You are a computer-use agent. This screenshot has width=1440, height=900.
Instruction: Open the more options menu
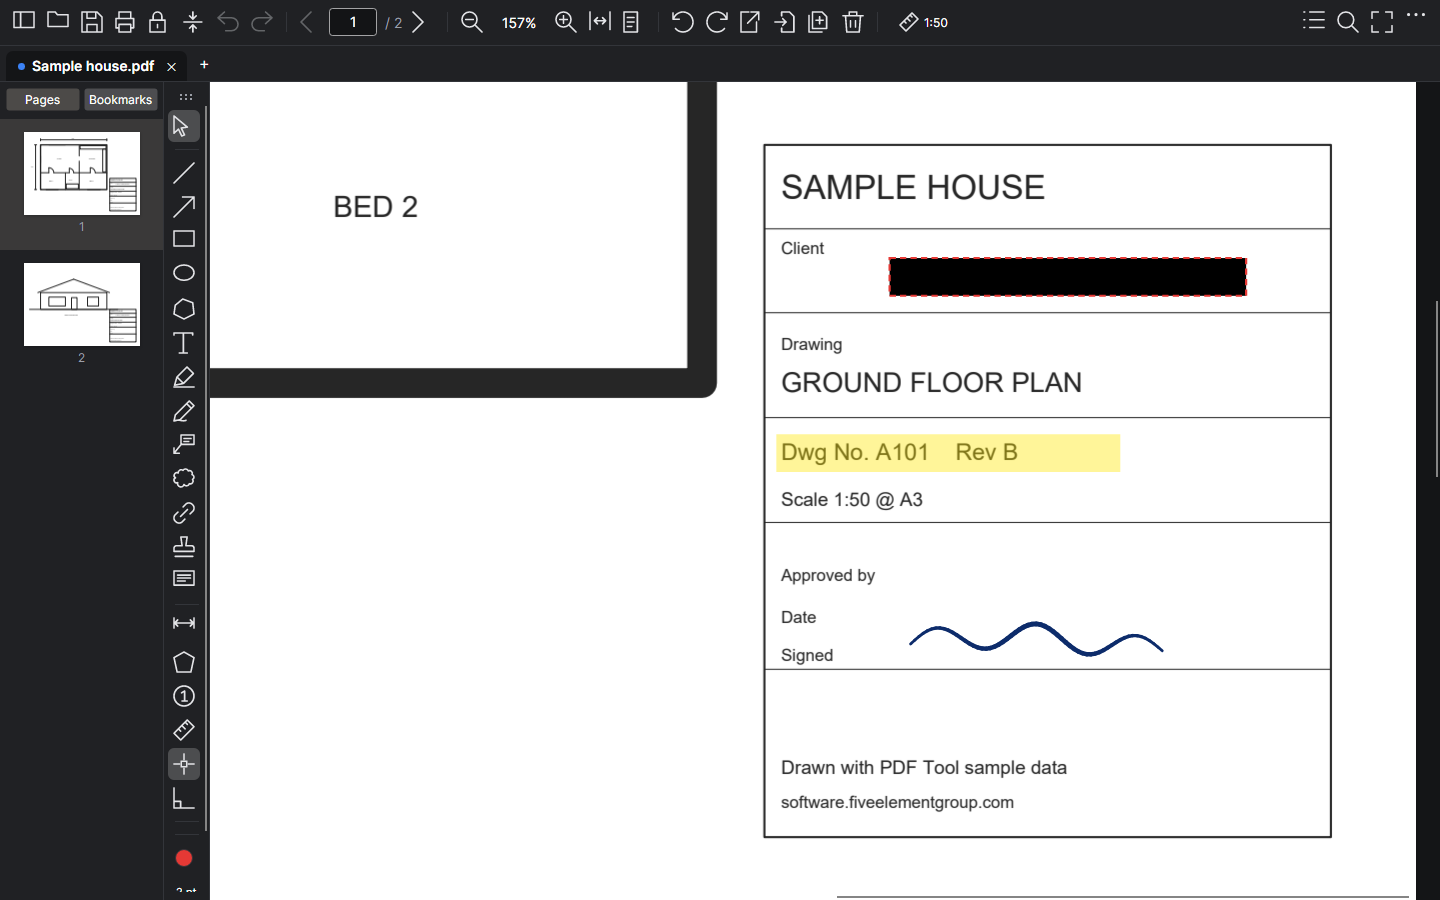1416,16
